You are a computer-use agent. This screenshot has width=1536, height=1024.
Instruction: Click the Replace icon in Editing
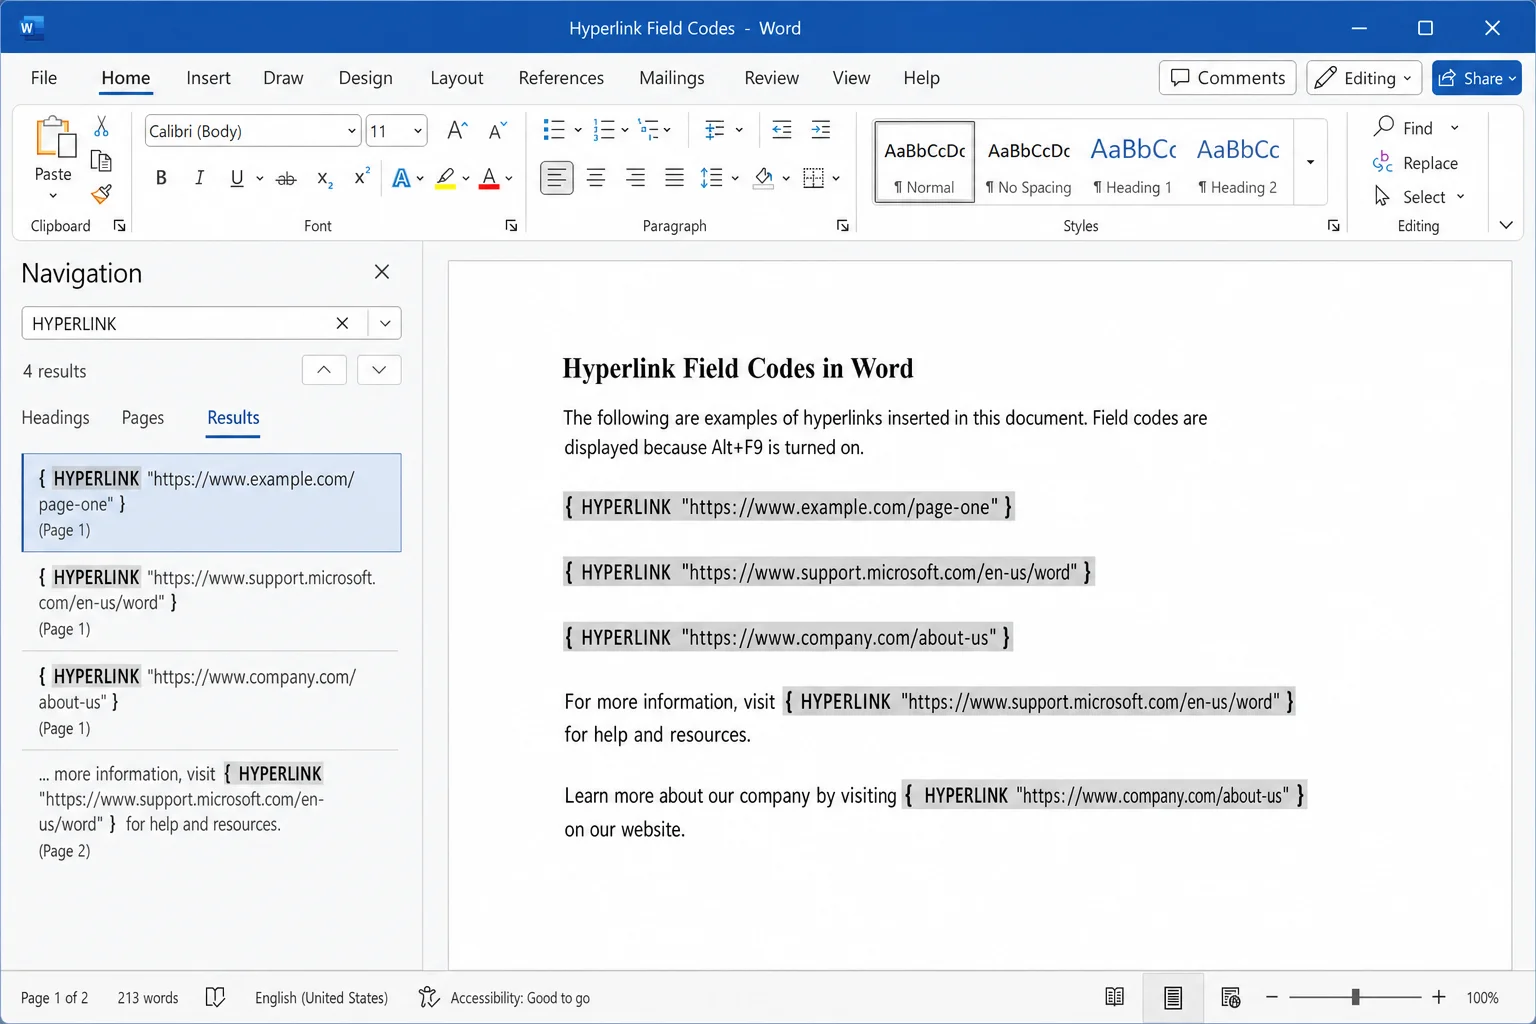point(1383,162)
